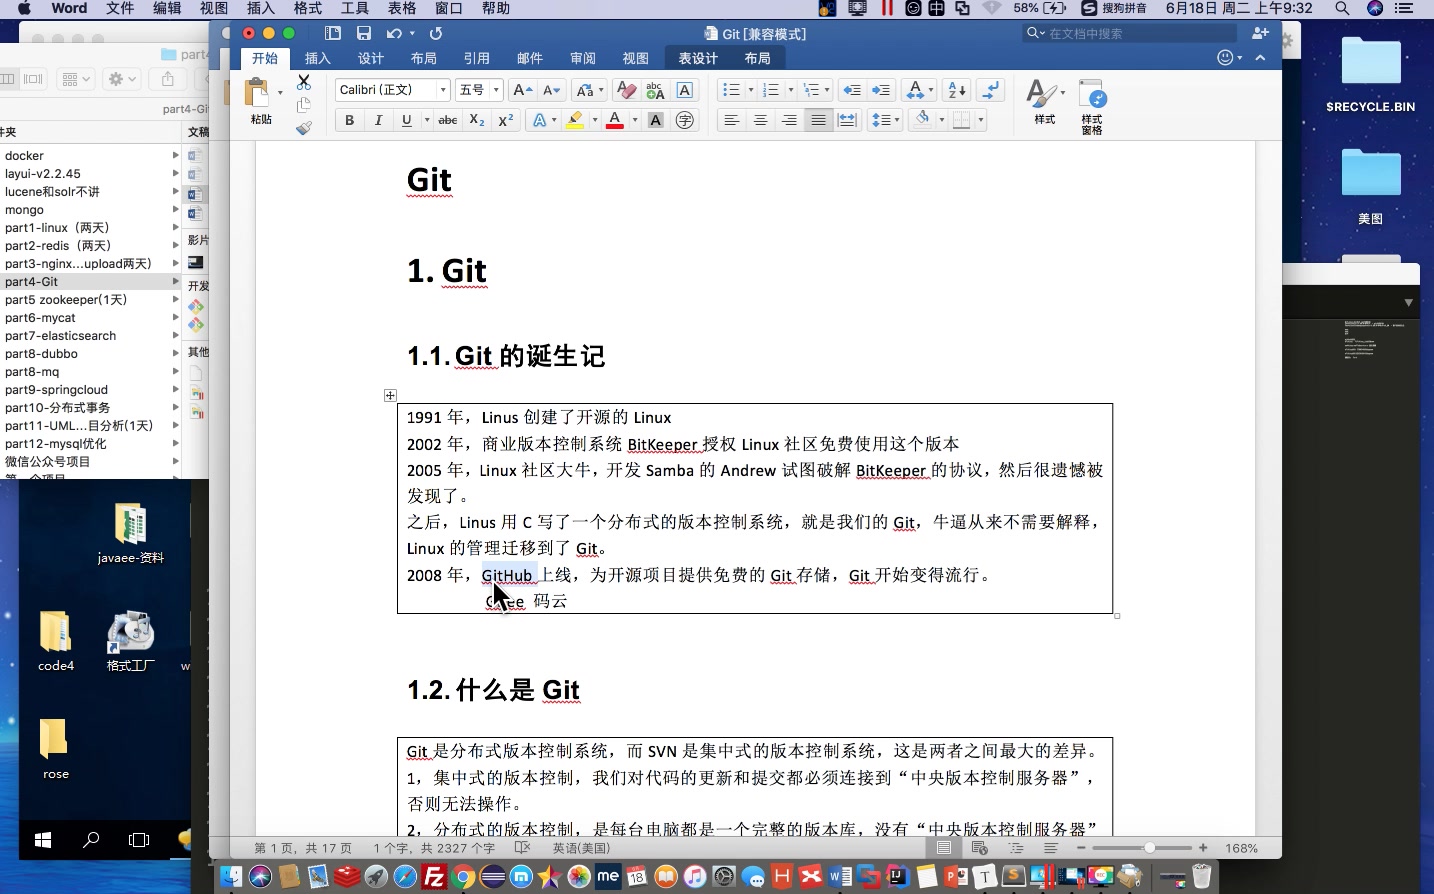Image resolution: width=1434 pixels, height=894 pixels.
Task: Insert enclosed character (字 in circle)
Action: [x=685, y=120]
